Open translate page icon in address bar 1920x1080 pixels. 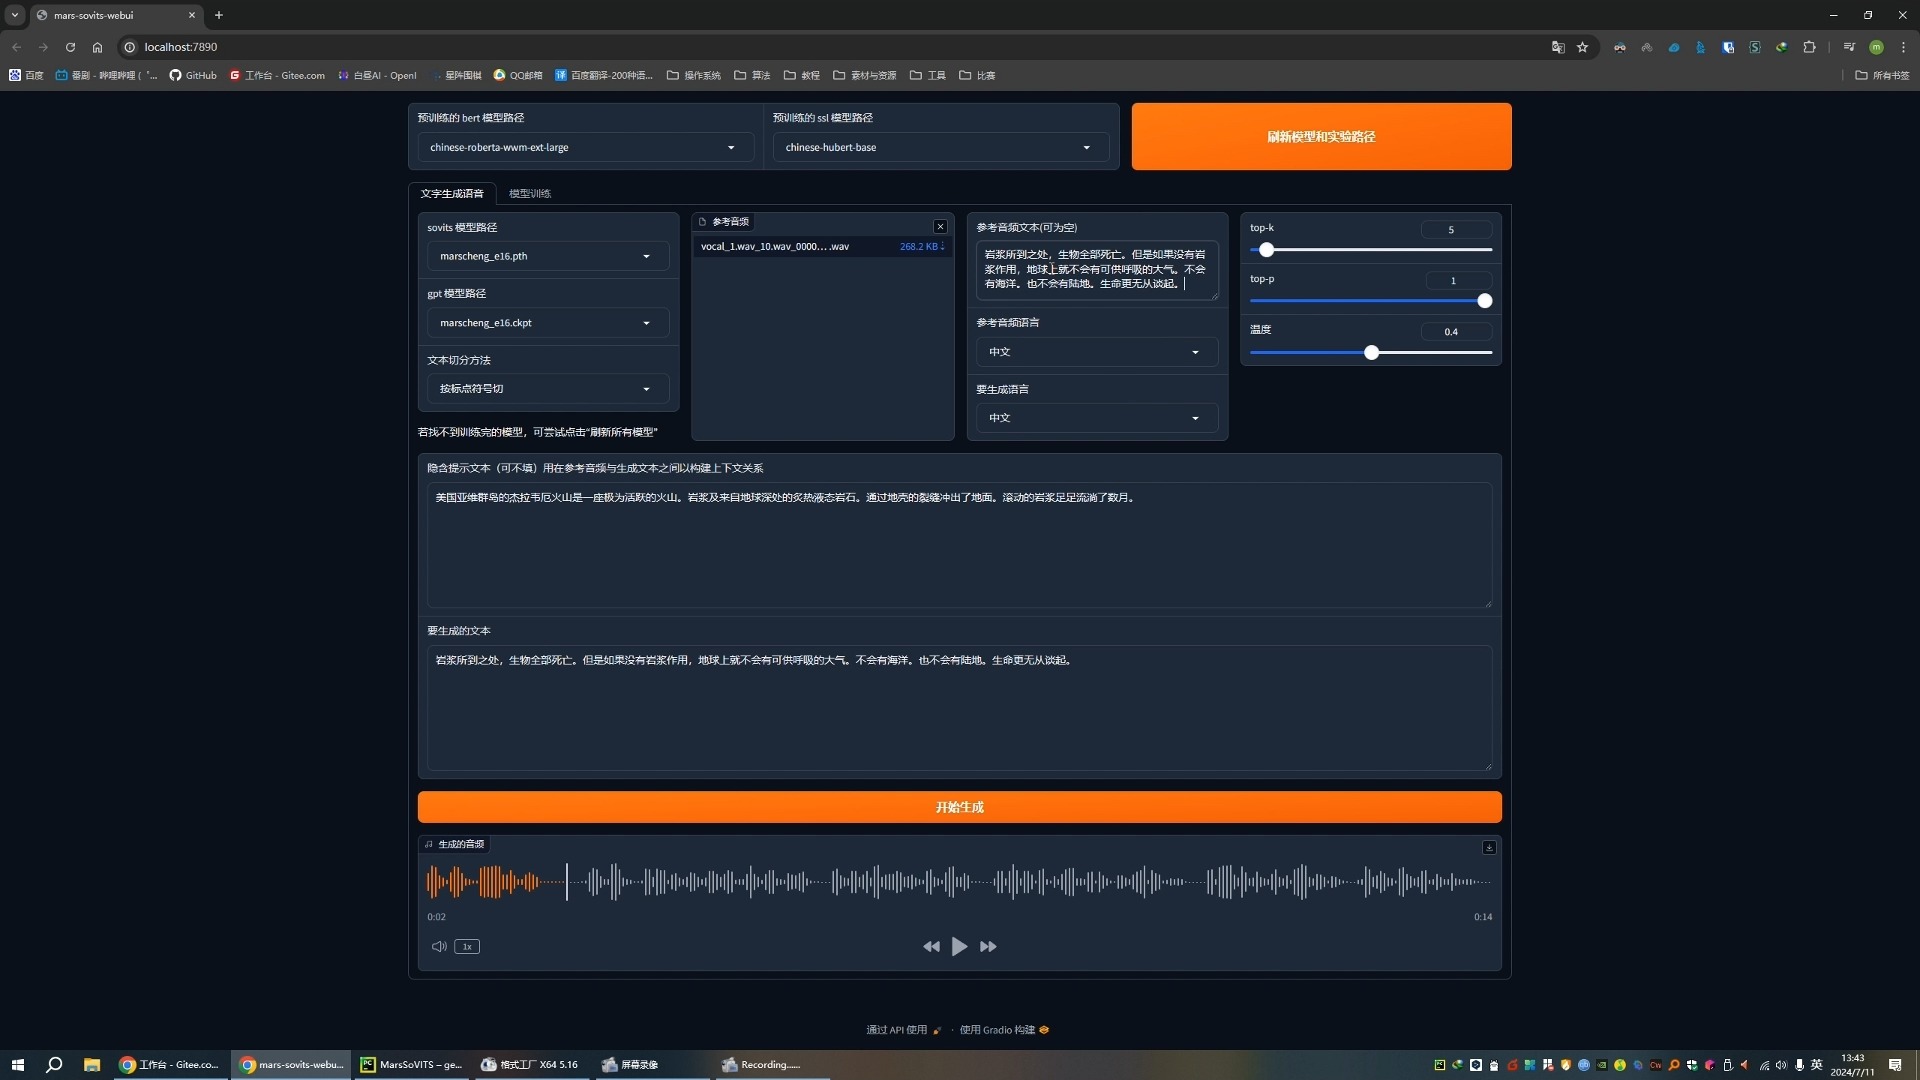[x=1557, y=47]
